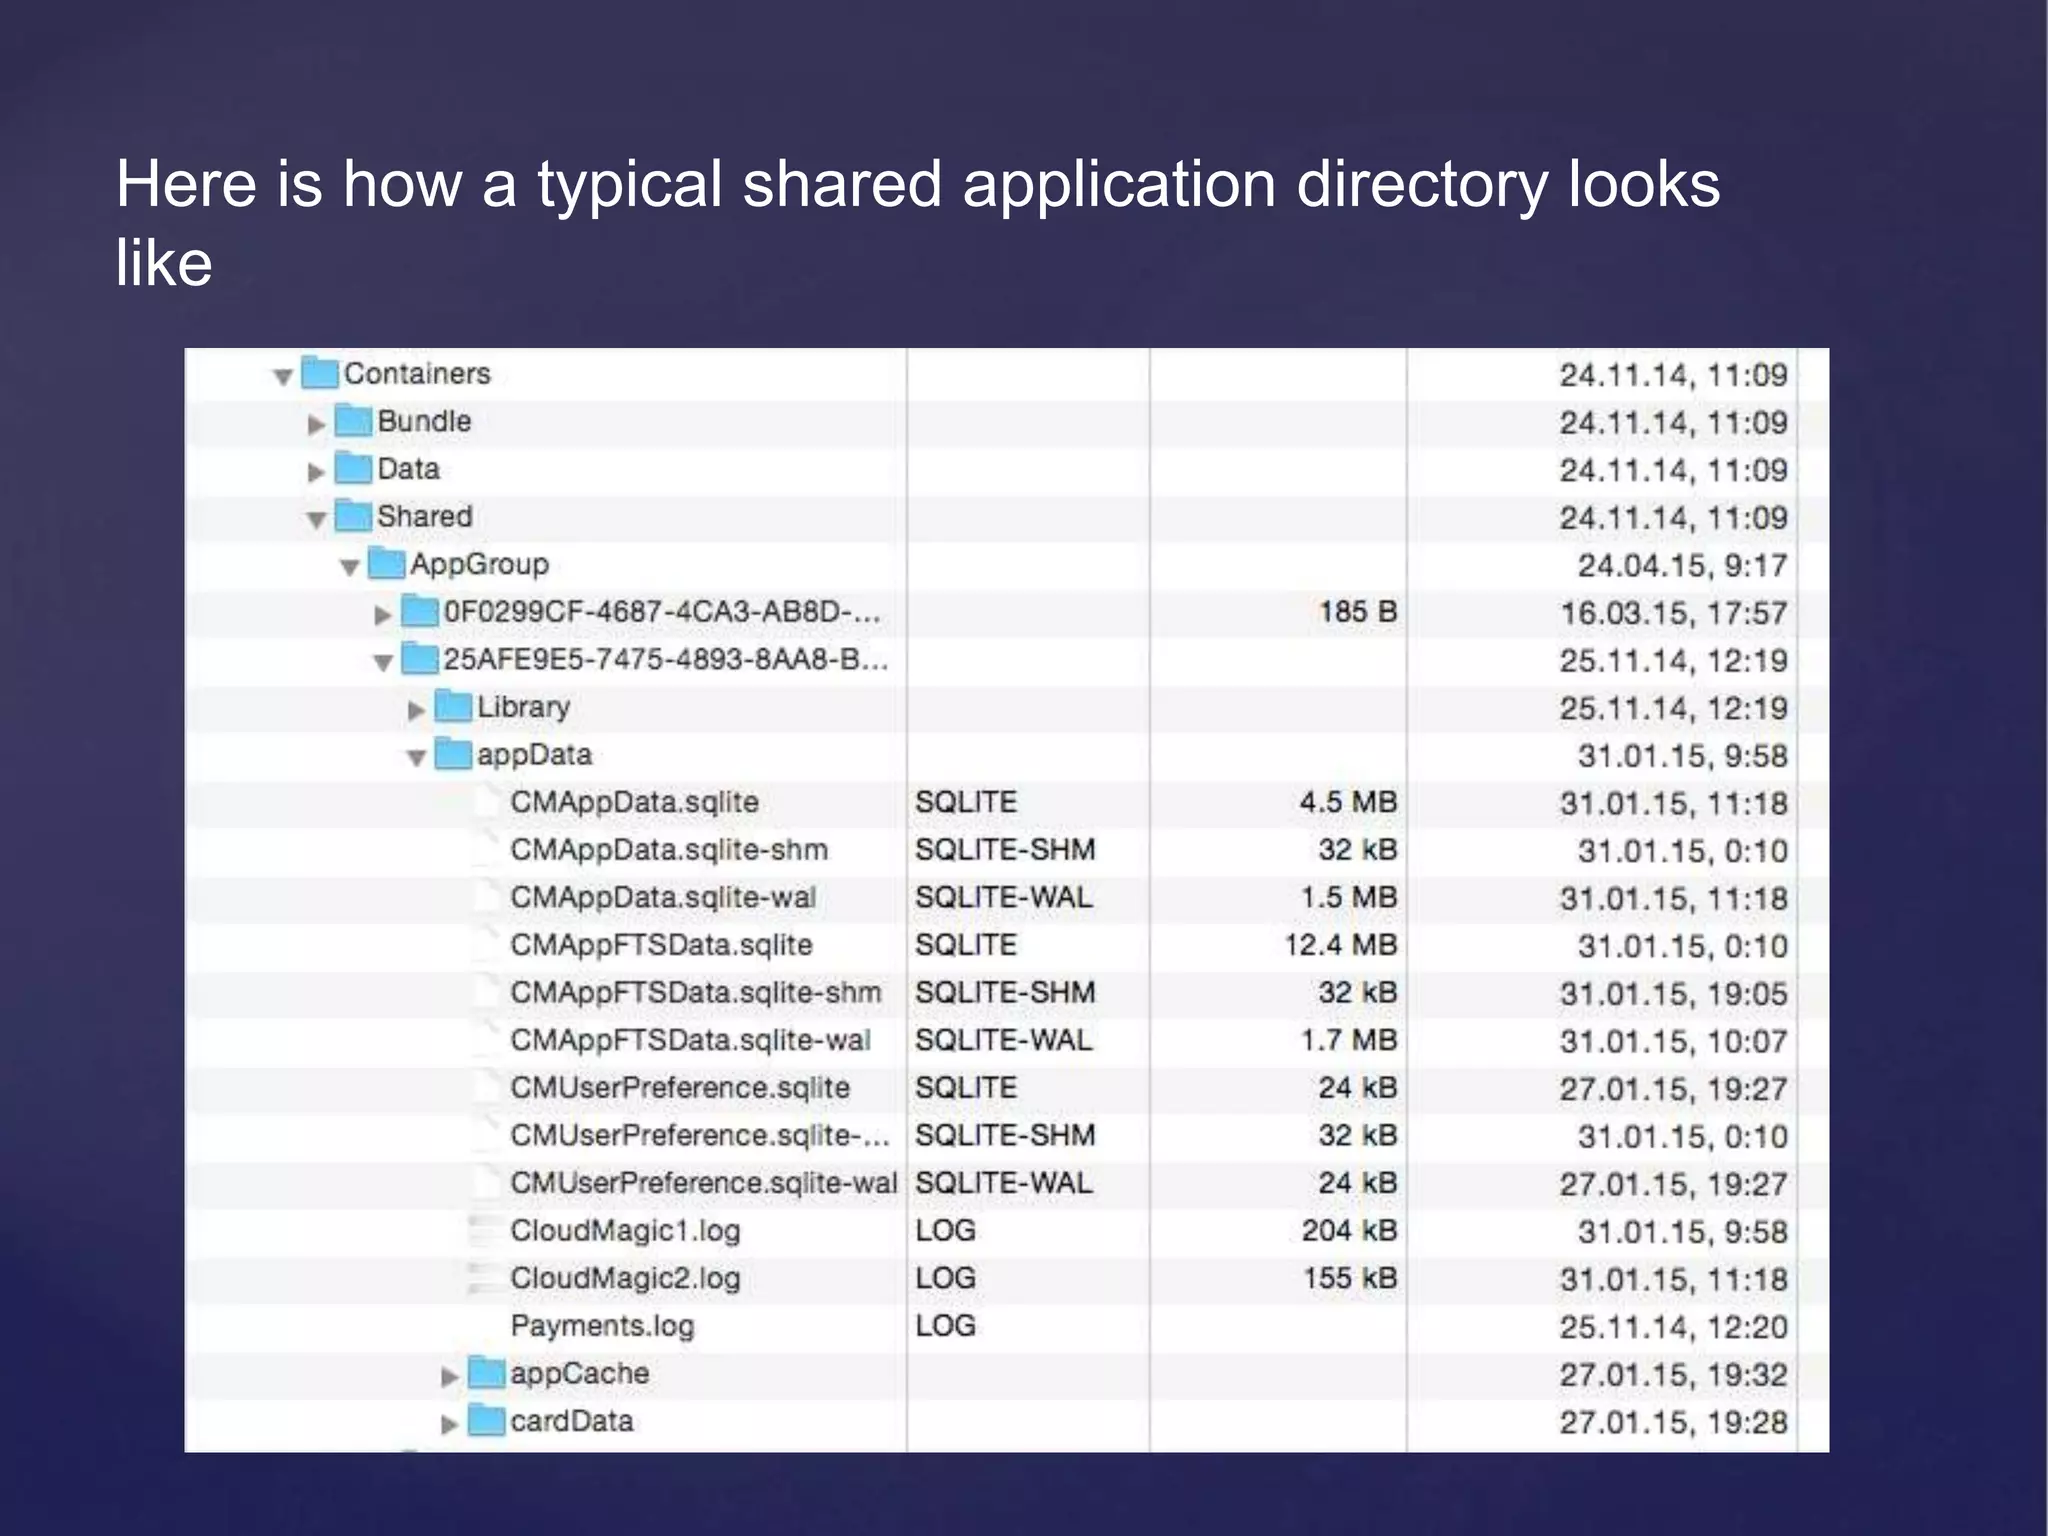The height and width of the screenshot is (1536, 2048).
Task: Select file CMUserPreference.sqlite
Action: click(x=680, y=1088)
